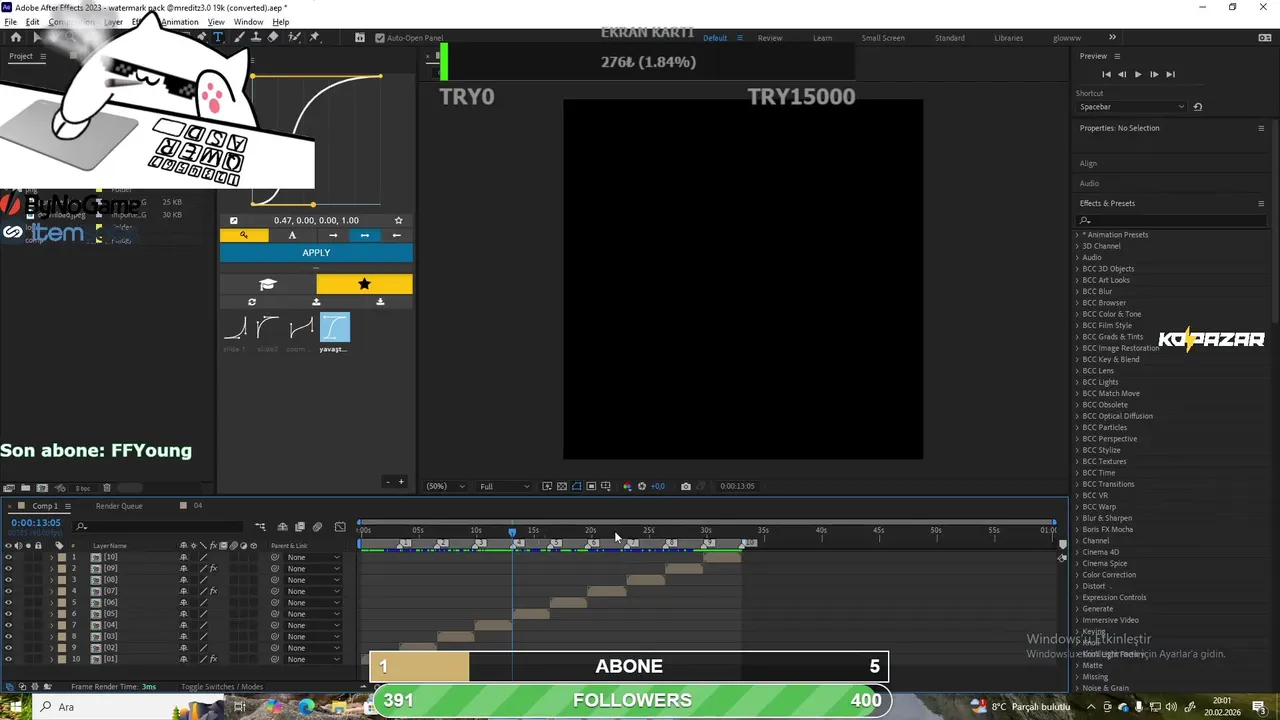Open the 50% magnification dropdown
1280x720 pixels.
pos(446,486)
